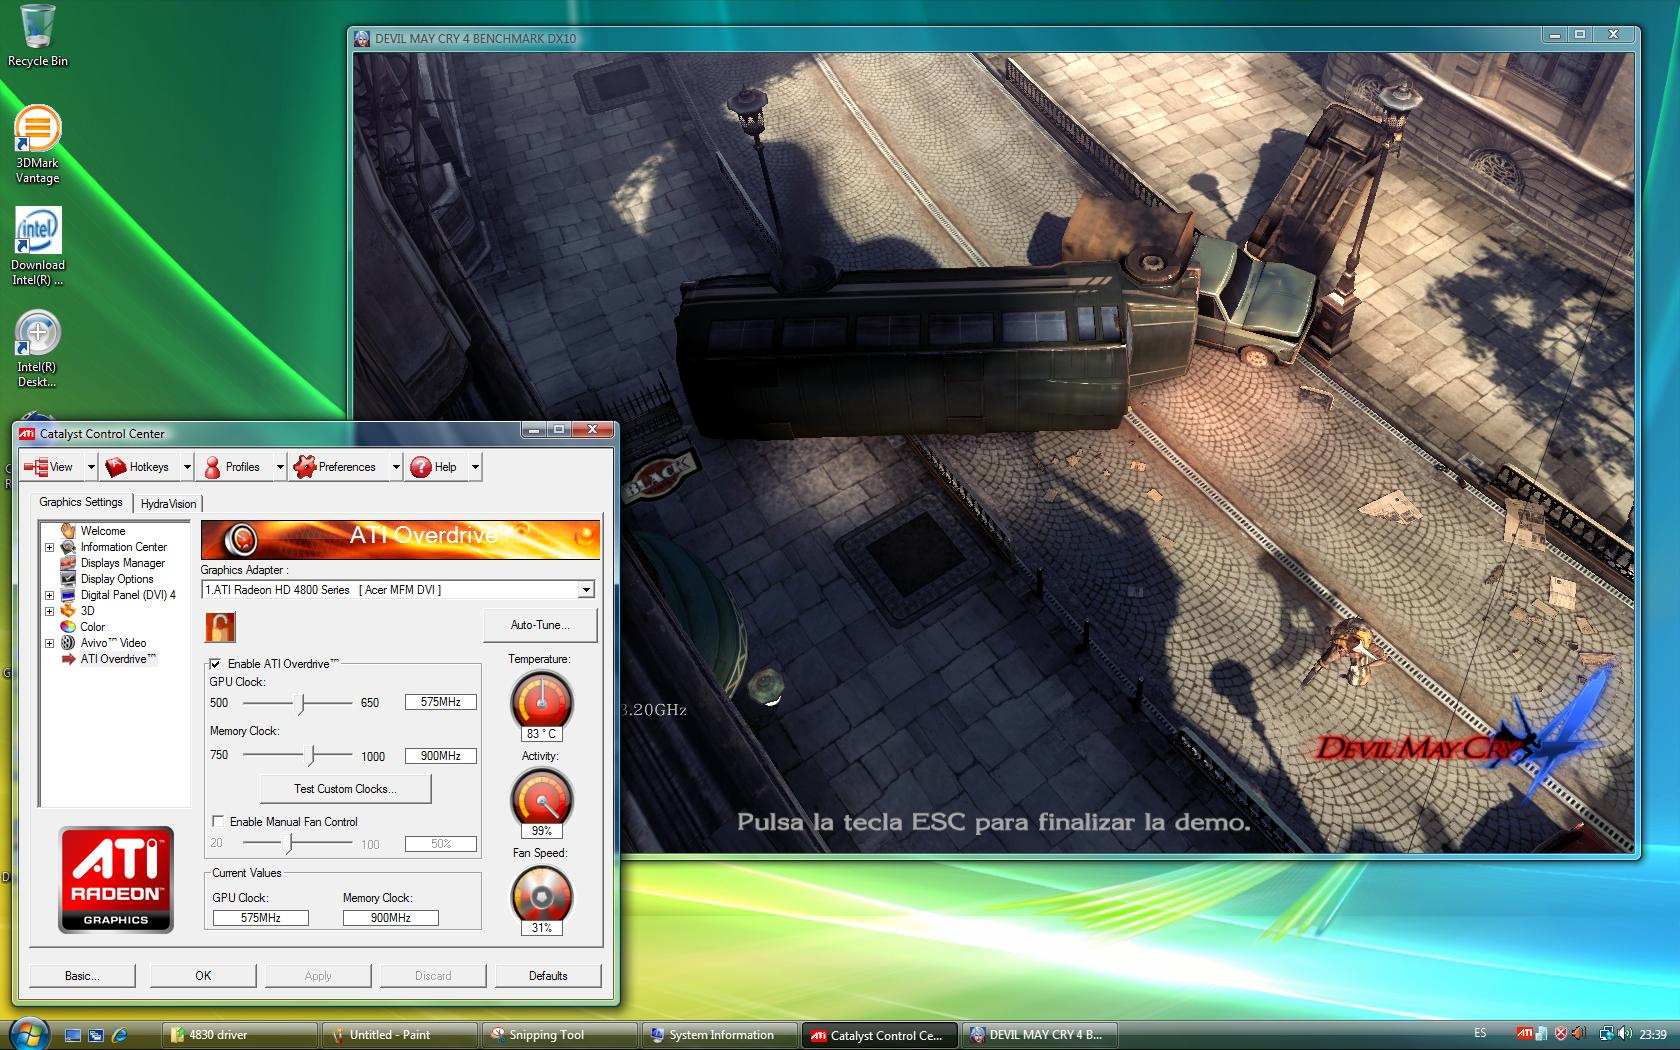Expand the Information Center tree node
Screen dimensions: 1680x1050
pos(49,548)
